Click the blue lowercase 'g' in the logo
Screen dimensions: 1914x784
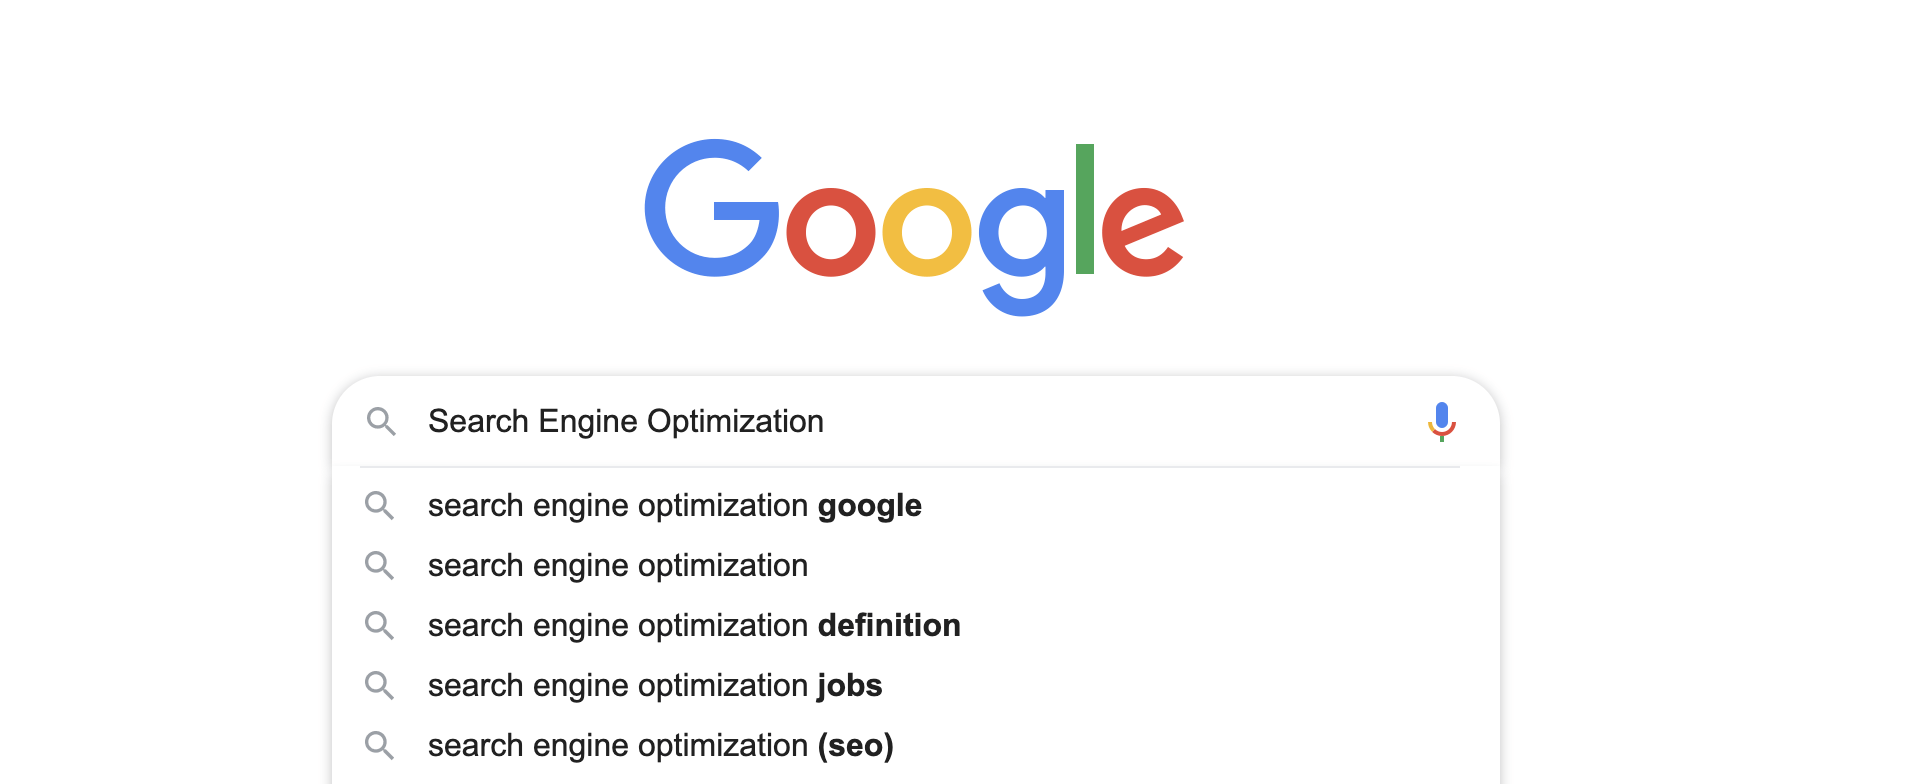(x=1022, y=251)
